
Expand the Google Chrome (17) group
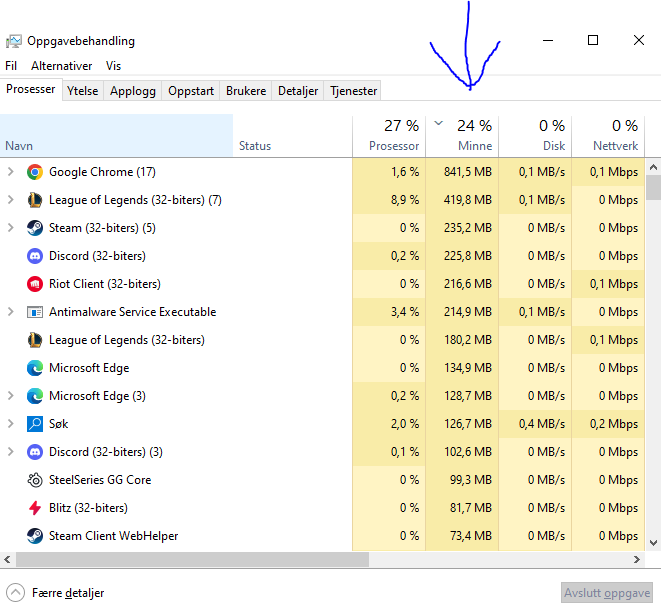click(x=11, y=172)
